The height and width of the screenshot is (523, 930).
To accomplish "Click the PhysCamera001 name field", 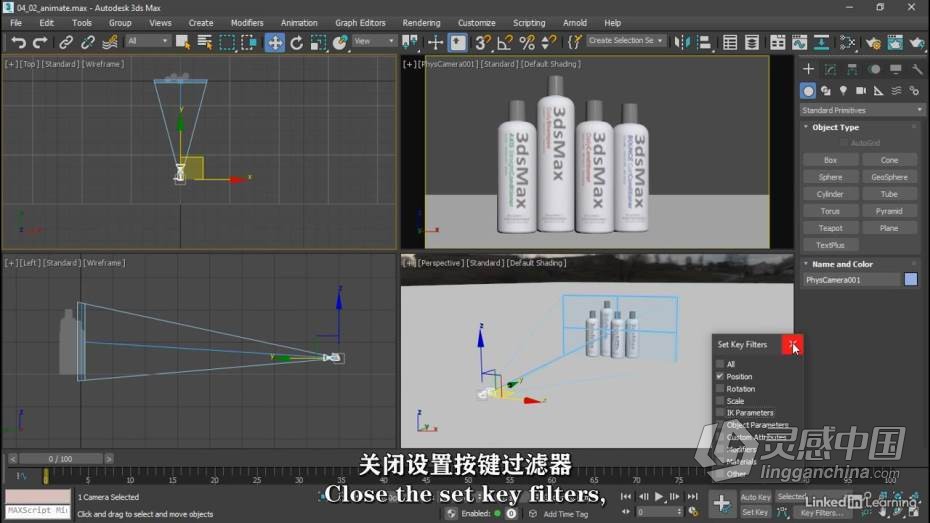I will pos(852,280).
